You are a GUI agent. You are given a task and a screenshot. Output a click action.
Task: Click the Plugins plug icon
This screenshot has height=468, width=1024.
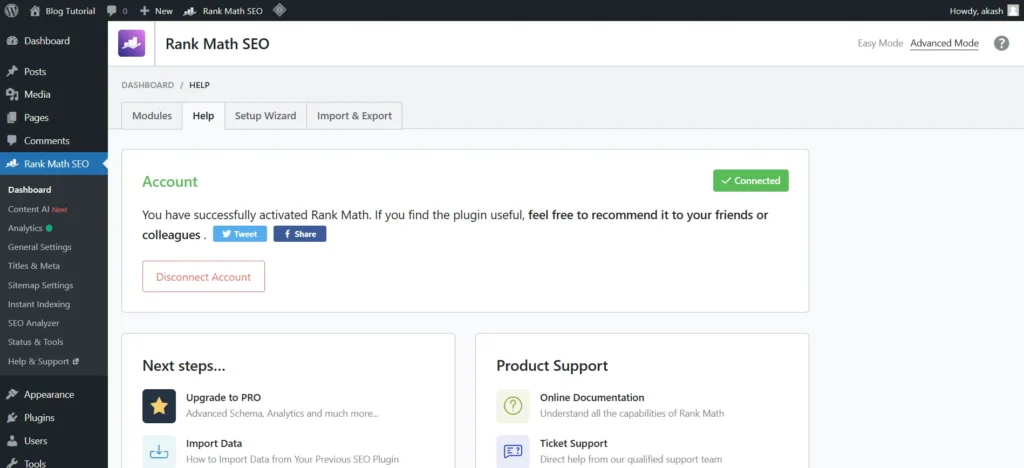12,418
